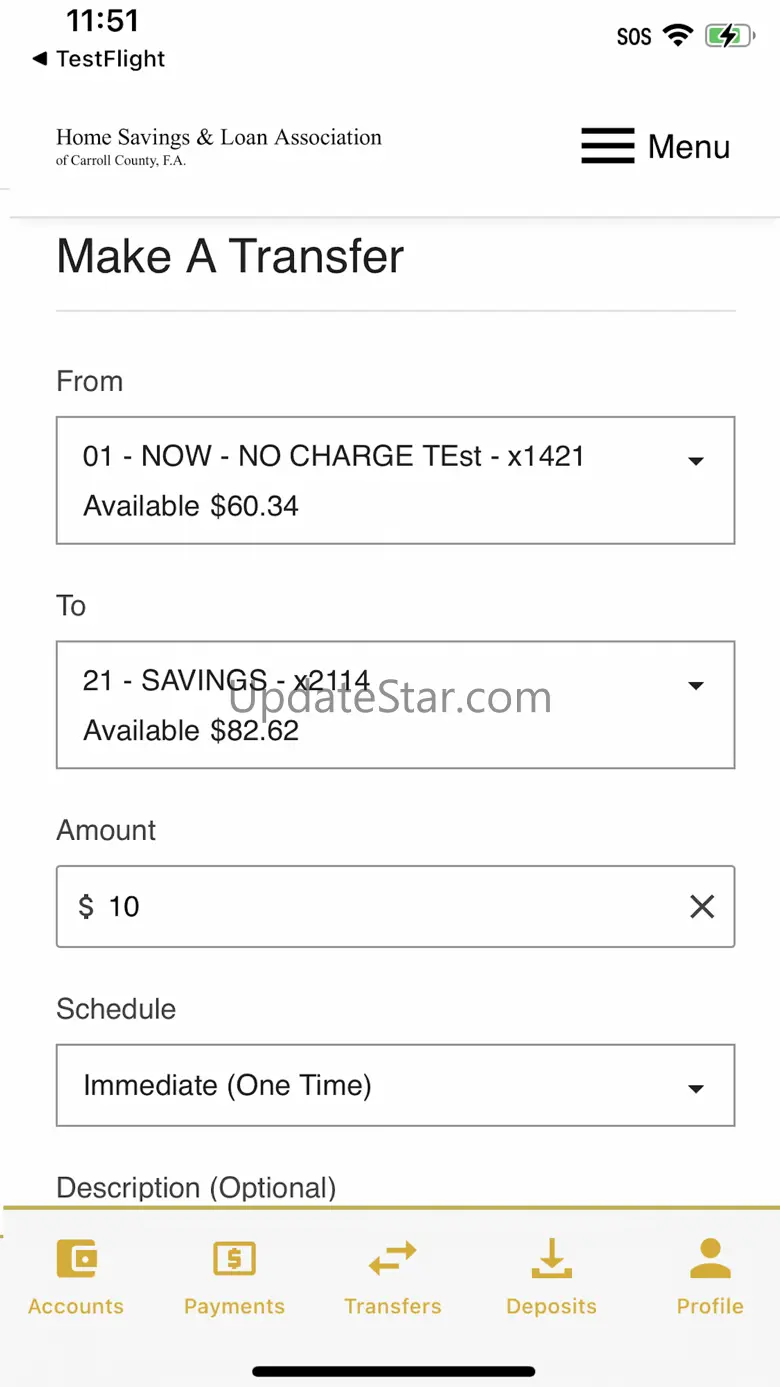Expand the To account dropdown
Screen dimensions: 780x1387
coord(395,704)
